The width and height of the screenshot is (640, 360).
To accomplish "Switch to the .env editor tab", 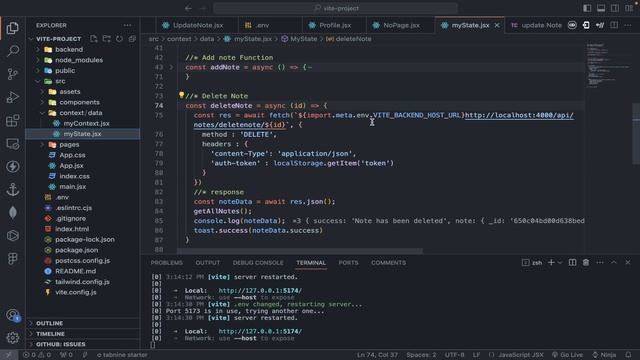I will (257, 25).
